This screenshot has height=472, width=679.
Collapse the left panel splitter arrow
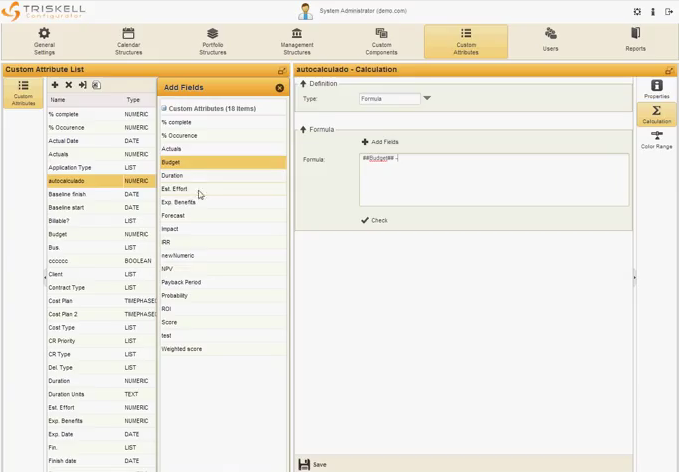tap(45, 277)
